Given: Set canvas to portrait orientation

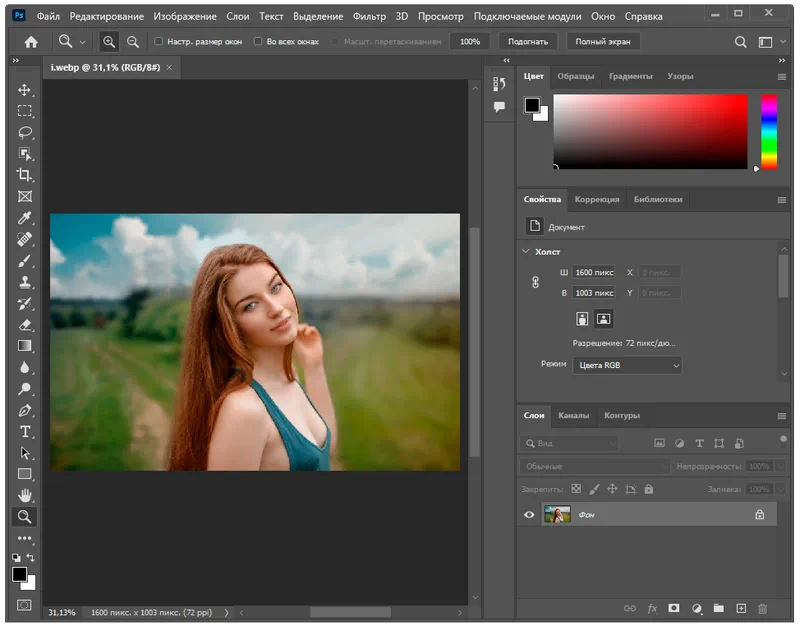Looking at the screenshot, I should click(x=582, y=319).
